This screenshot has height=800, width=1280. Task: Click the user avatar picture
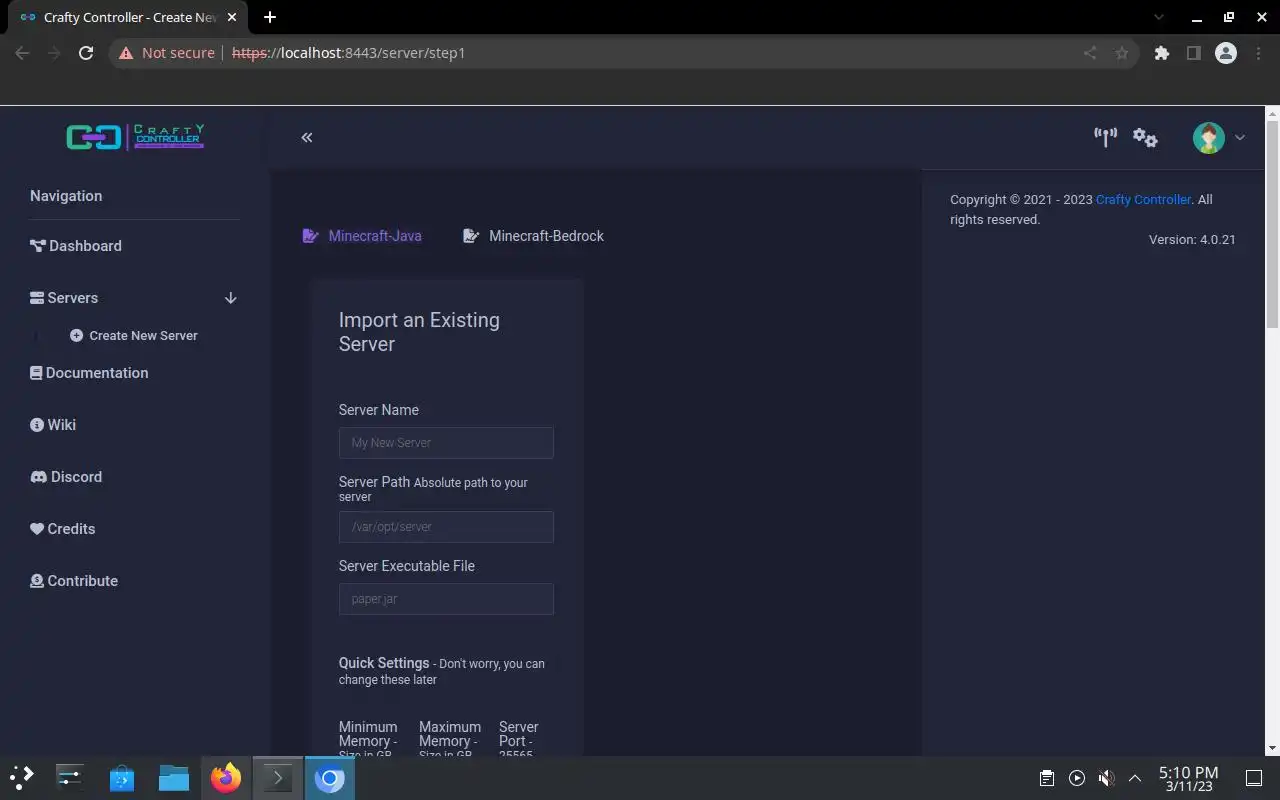click(1208, 137)
